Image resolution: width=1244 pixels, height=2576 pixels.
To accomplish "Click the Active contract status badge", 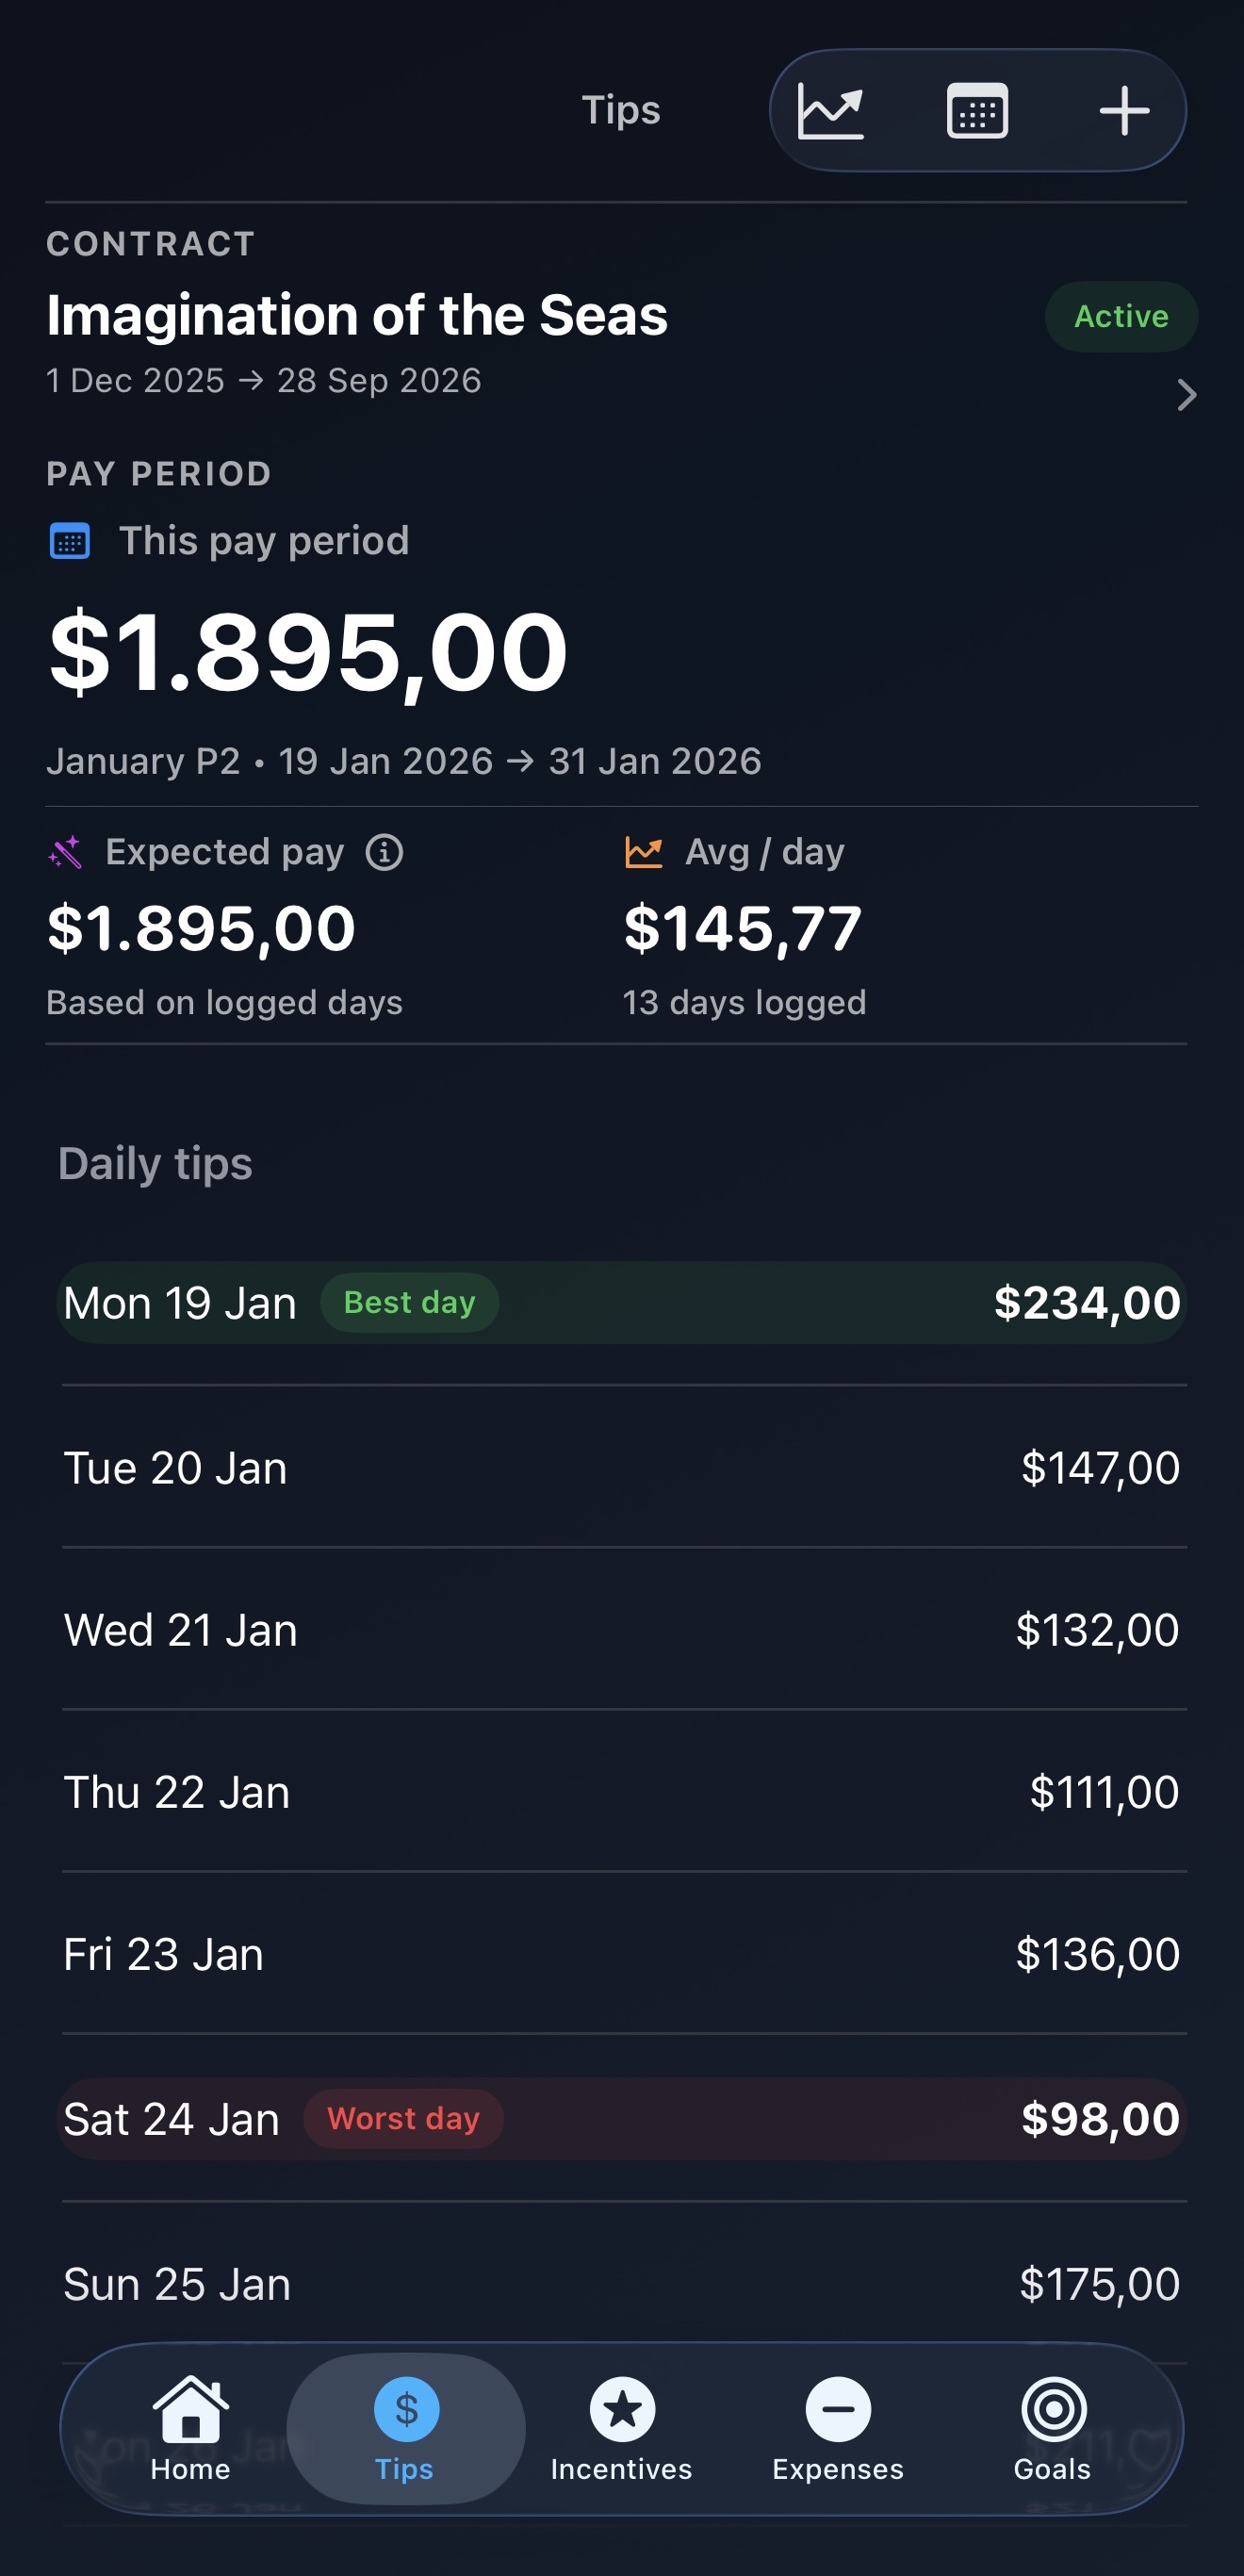I will 1121,317.
